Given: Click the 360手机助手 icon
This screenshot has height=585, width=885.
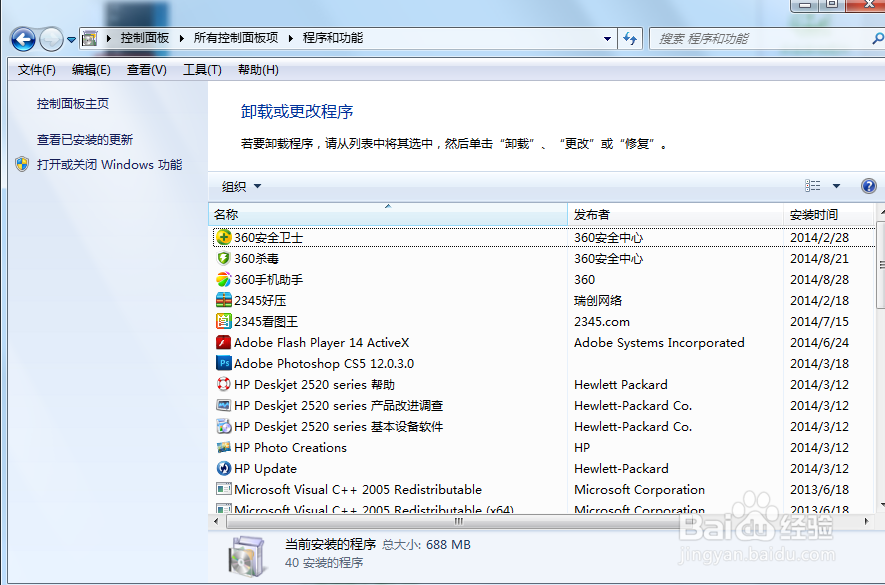Looking at the screenshot, I should [224, 279].
